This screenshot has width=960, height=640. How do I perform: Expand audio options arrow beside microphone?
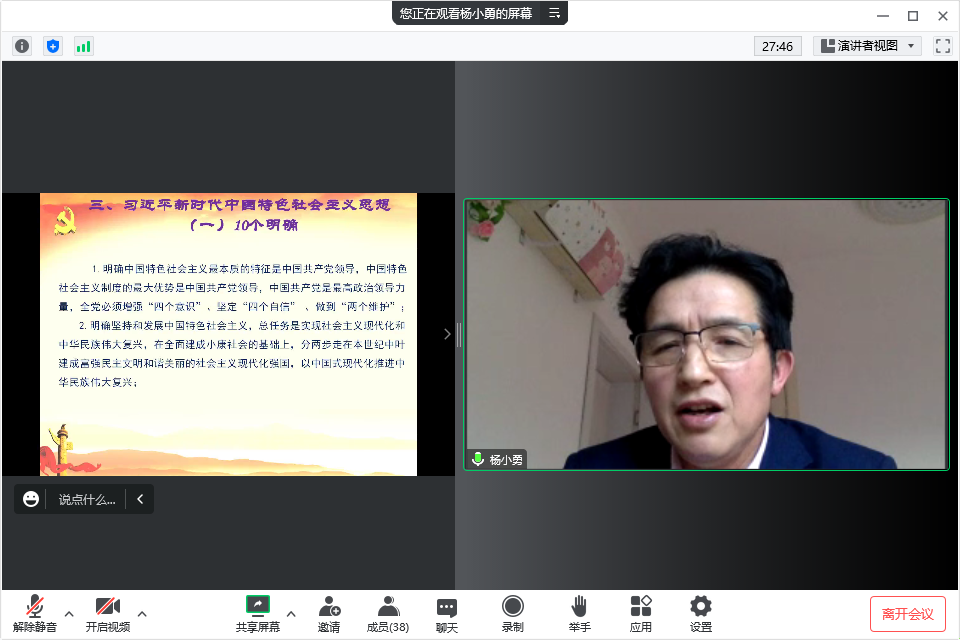(x=69, y=613)
